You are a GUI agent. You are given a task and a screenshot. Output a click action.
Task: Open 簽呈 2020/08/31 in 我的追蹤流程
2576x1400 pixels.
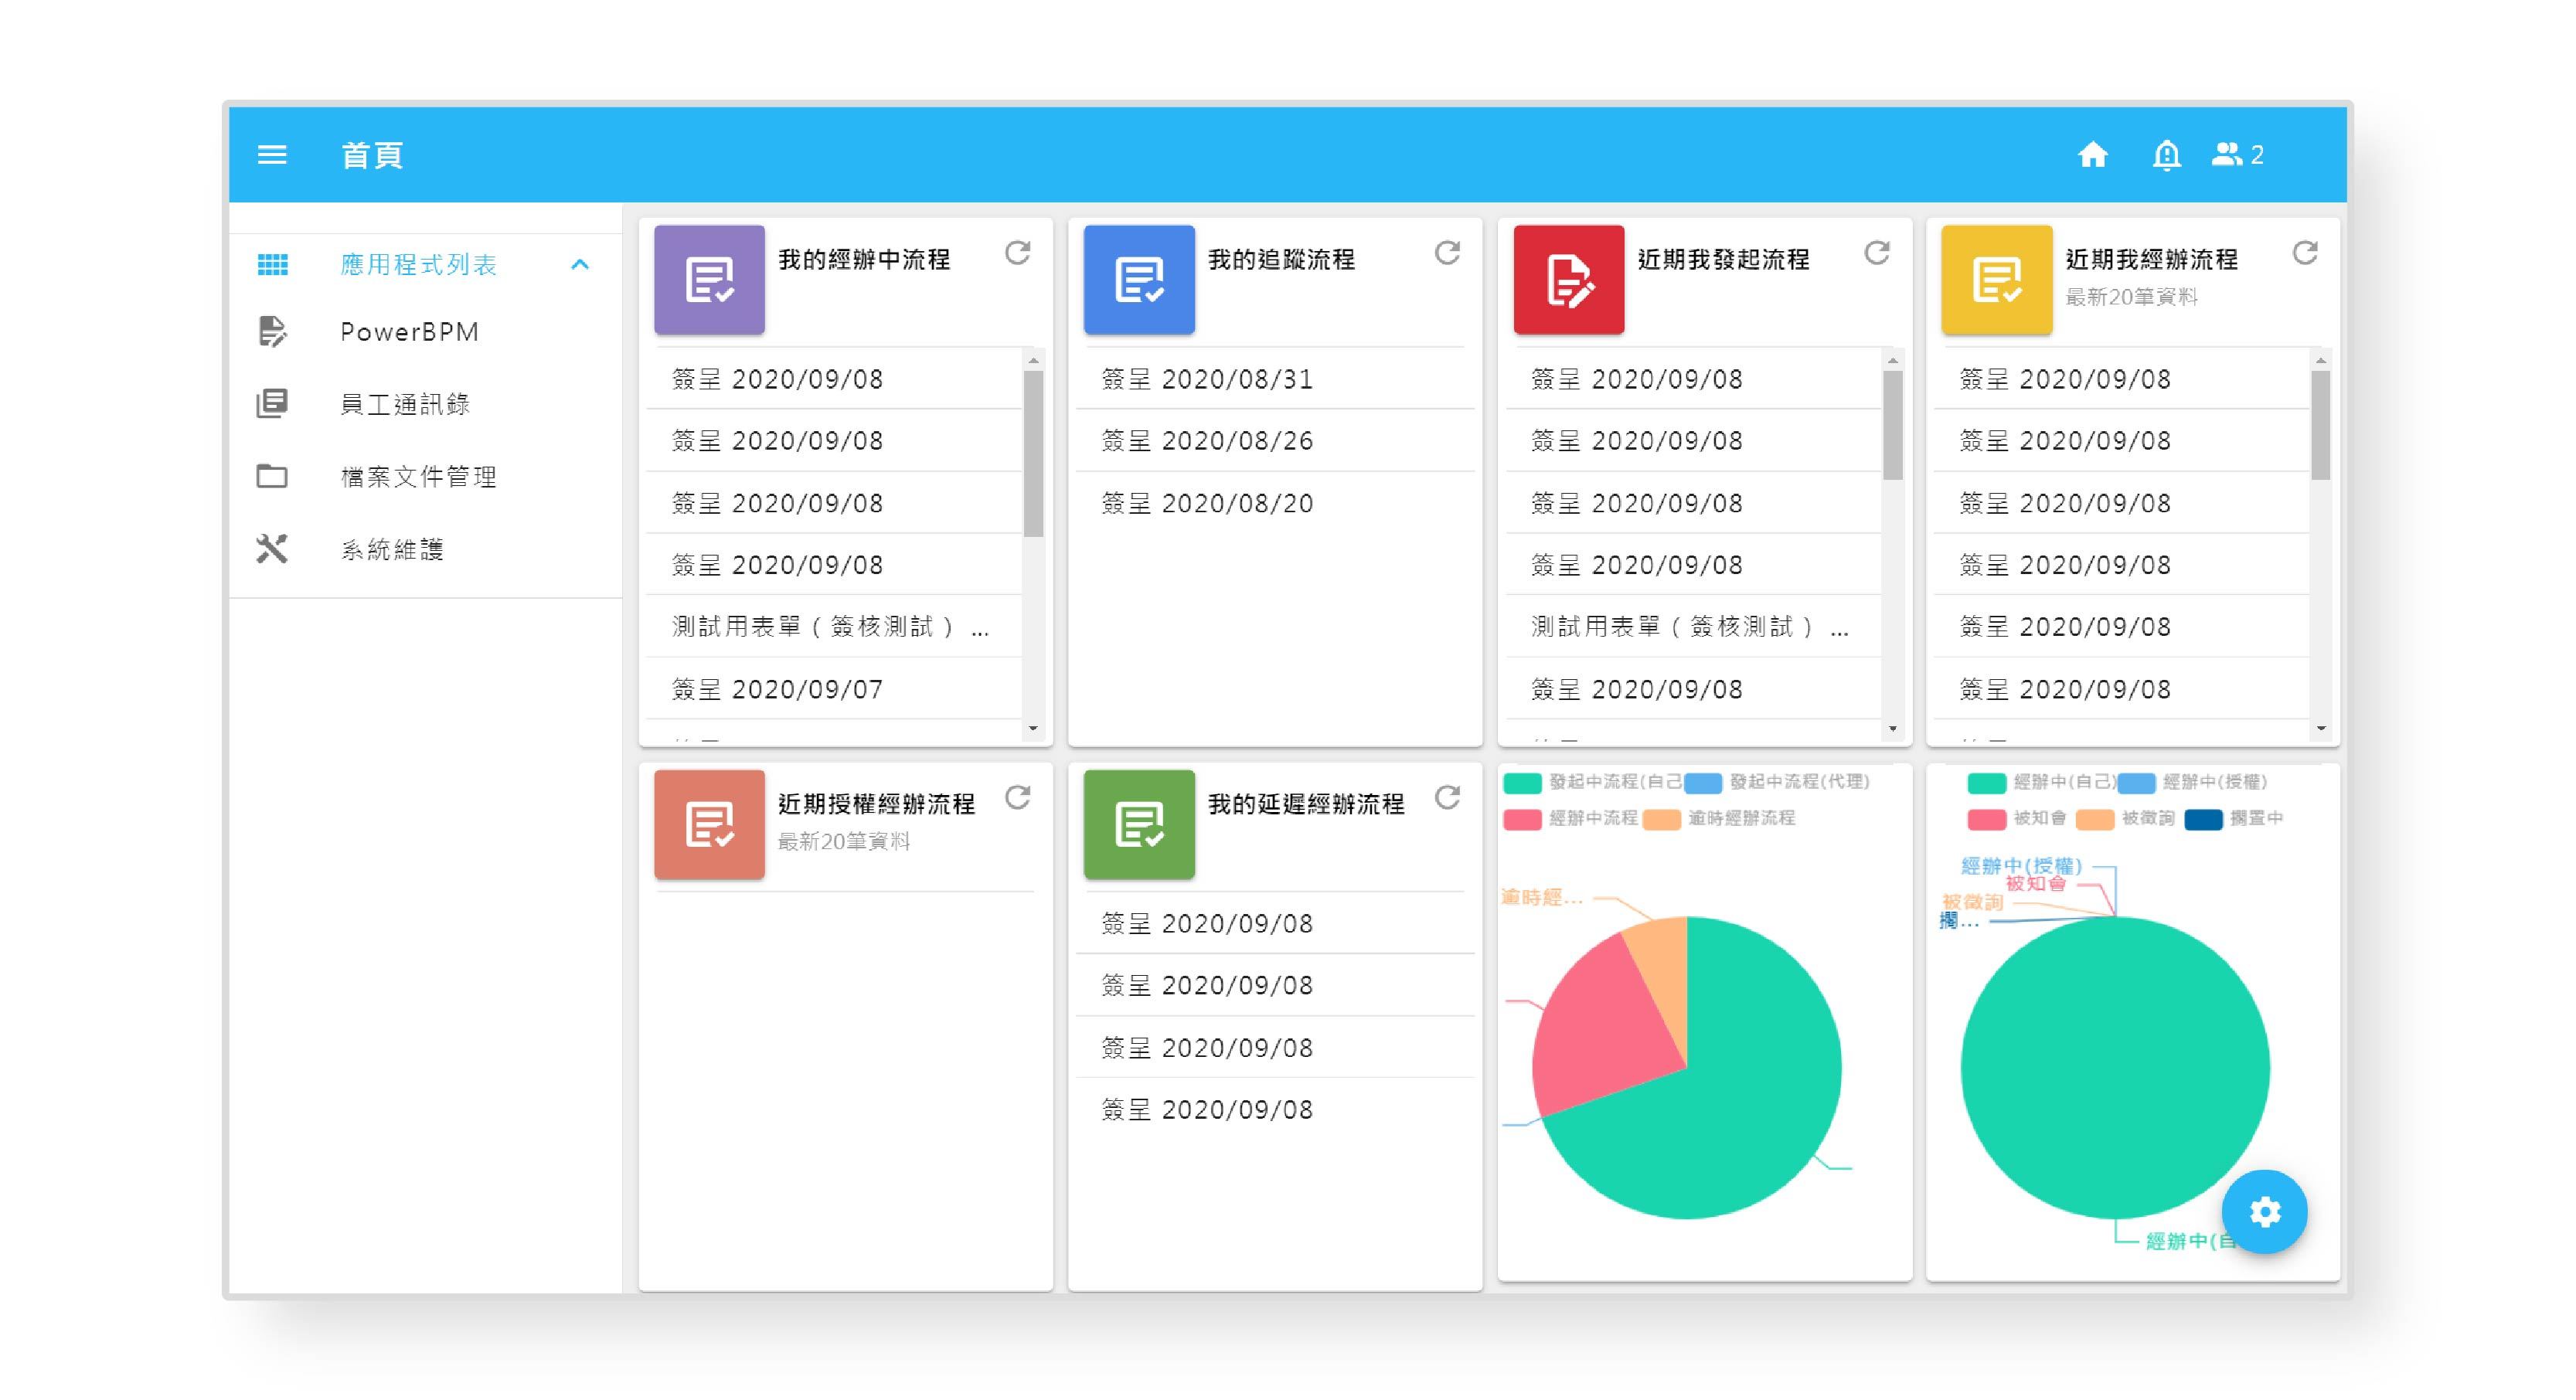1207,379
